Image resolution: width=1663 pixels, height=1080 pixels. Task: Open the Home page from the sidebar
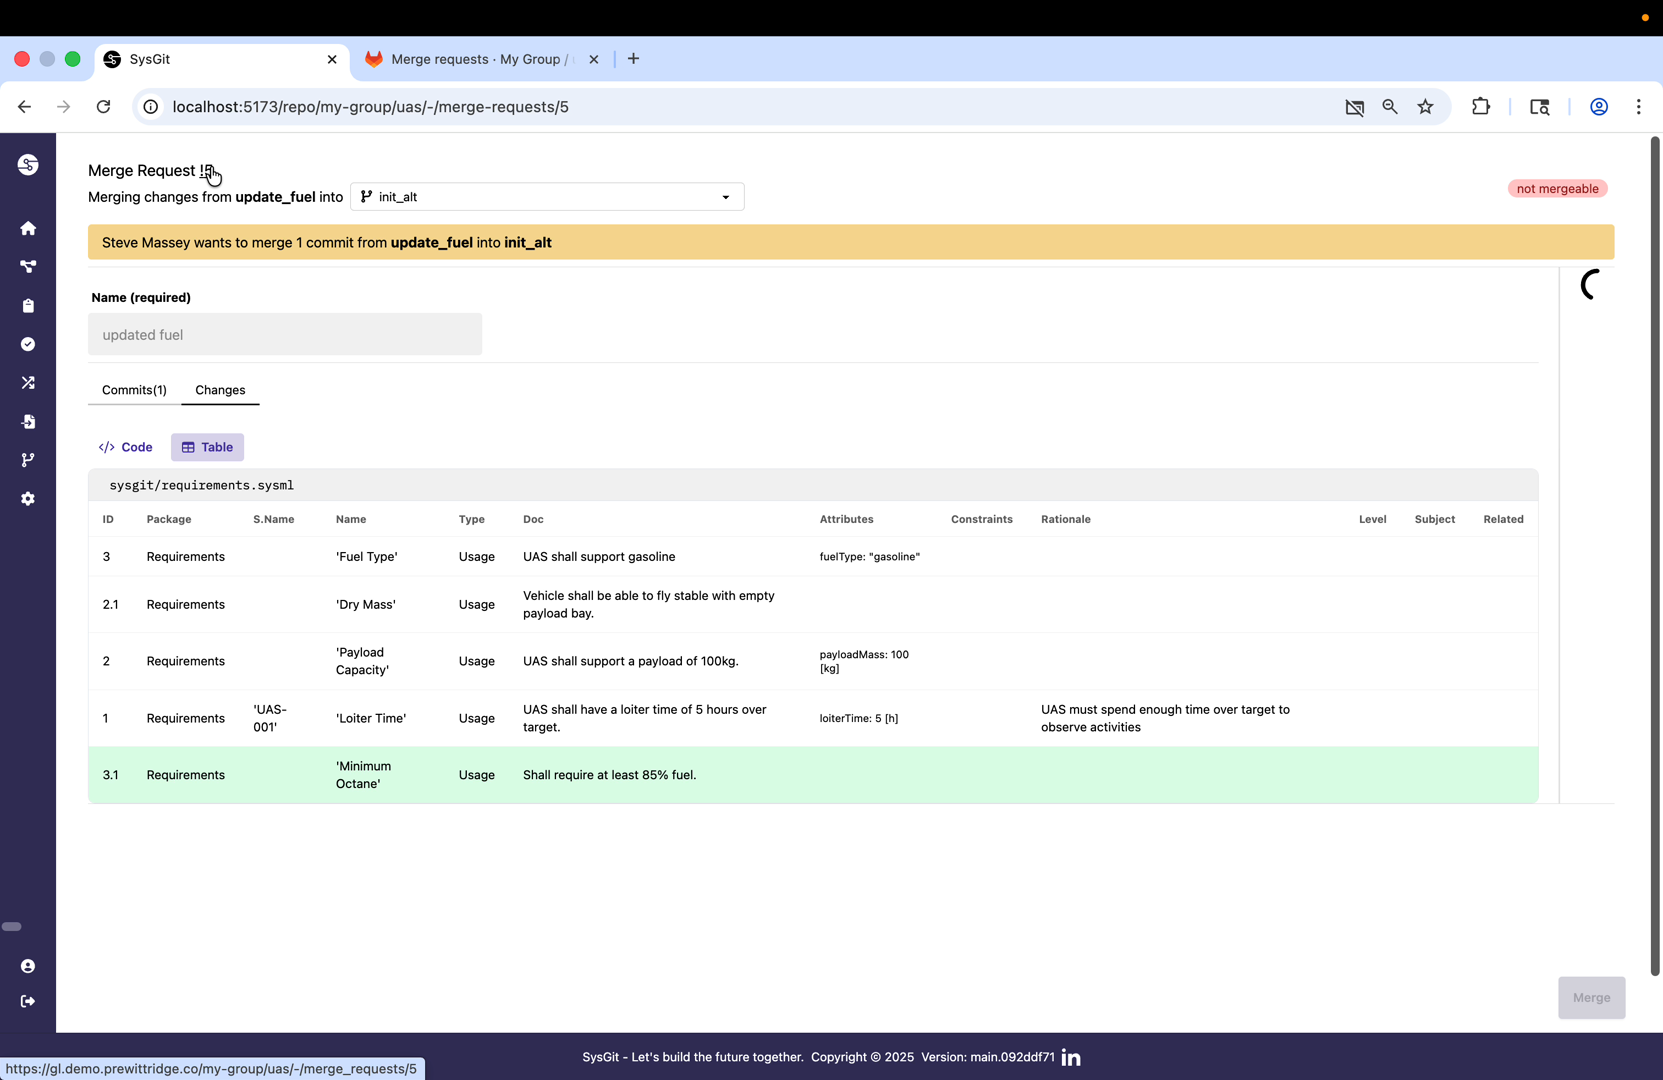28,228
